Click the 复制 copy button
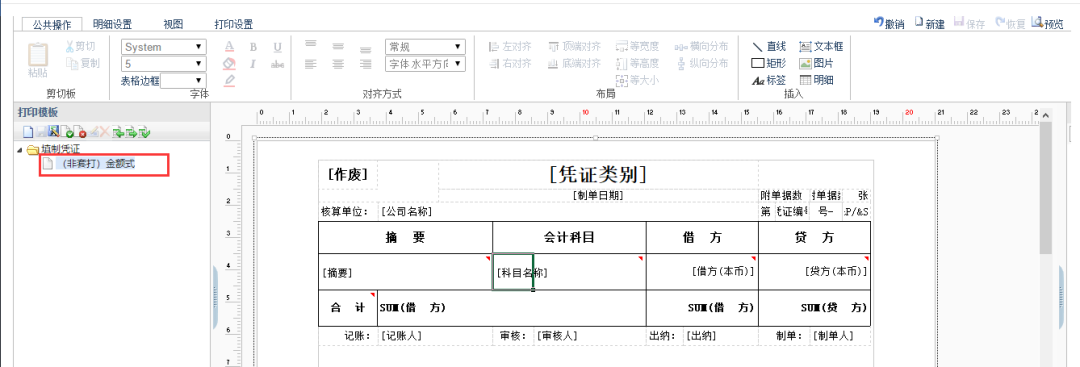1080x367 pixels. (82, 63)
